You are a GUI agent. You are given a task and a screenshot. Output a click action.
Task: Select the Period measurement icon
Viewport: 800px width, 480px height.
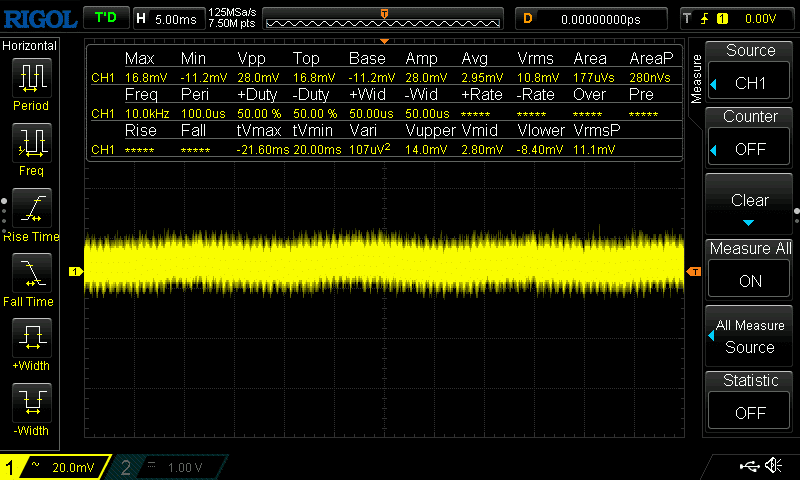[x=31, y=80]
